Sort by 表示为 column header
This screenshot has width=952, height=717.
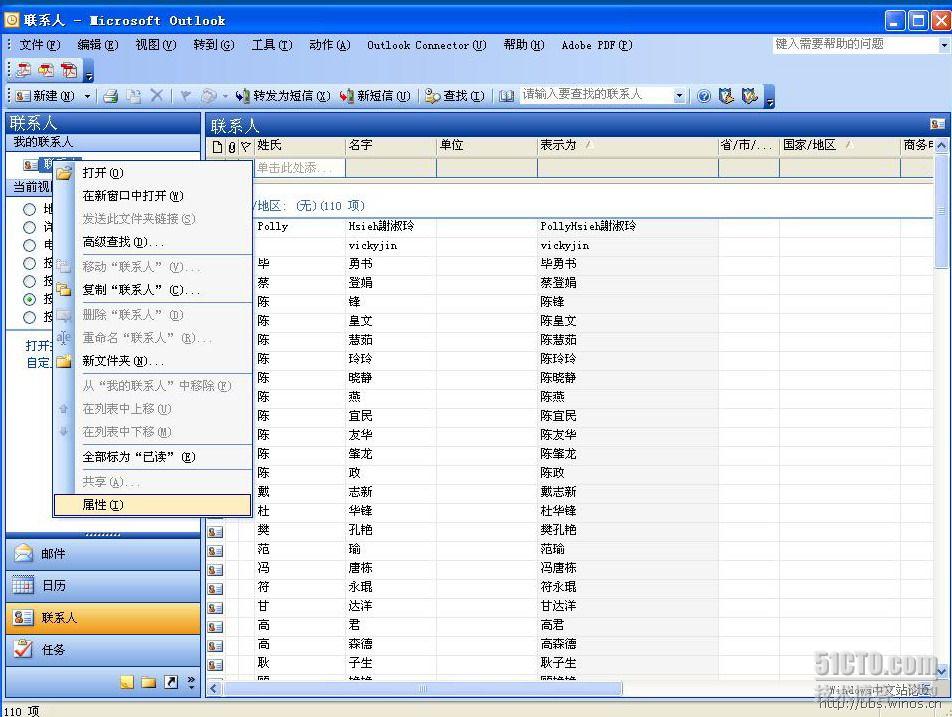tap(628, 145)
